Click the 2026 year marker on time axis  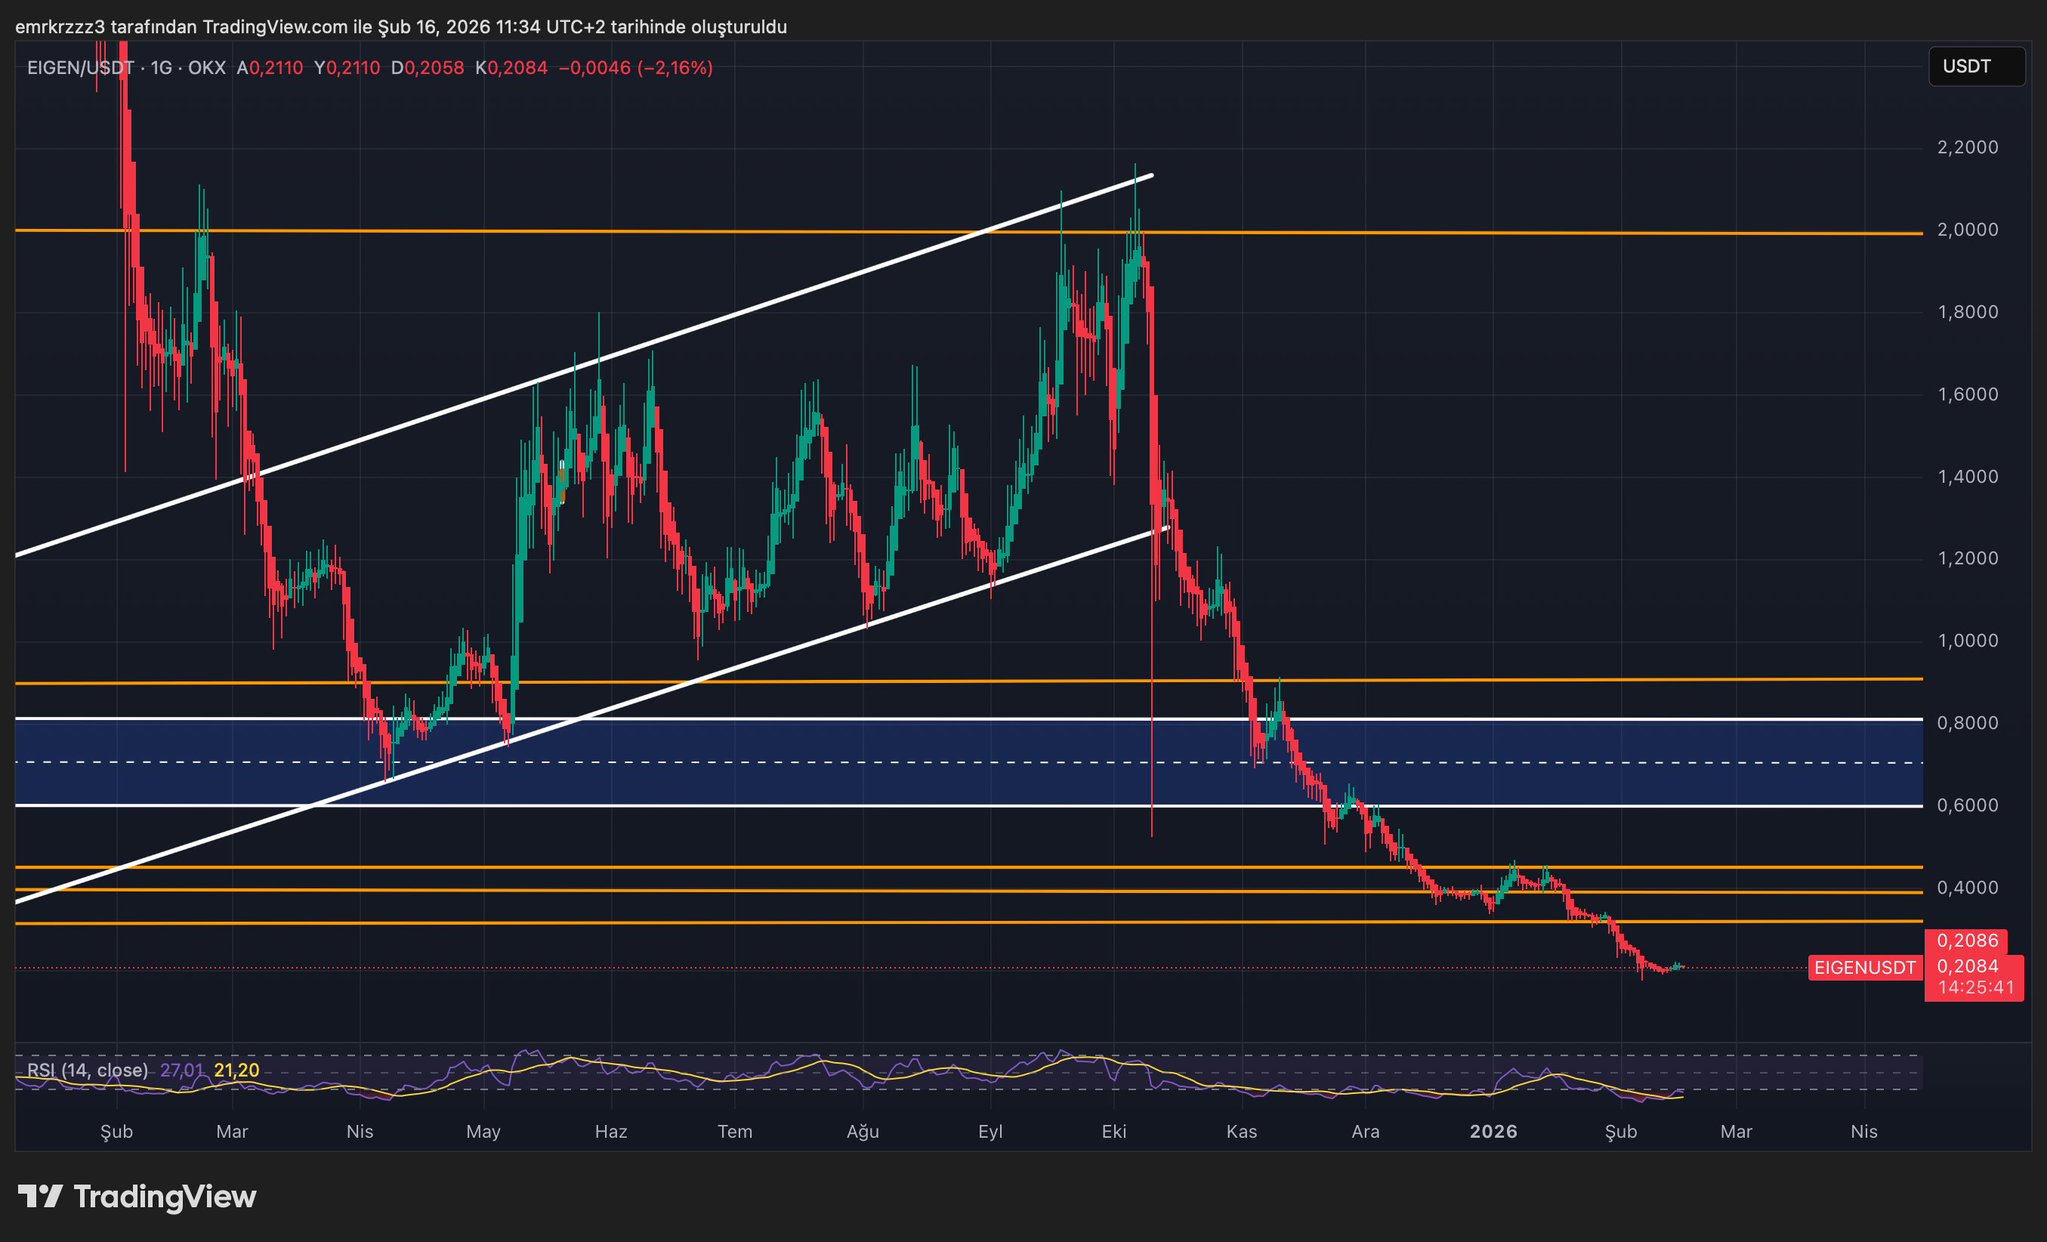click(1493, 1131)
